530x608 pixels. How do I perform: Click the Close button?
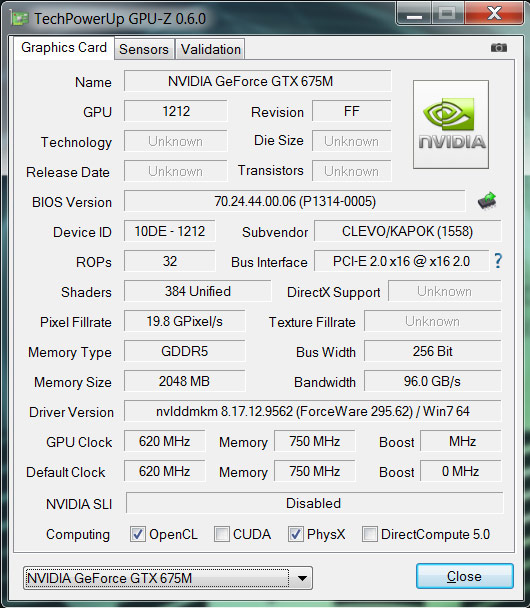[x=465, y=576]
